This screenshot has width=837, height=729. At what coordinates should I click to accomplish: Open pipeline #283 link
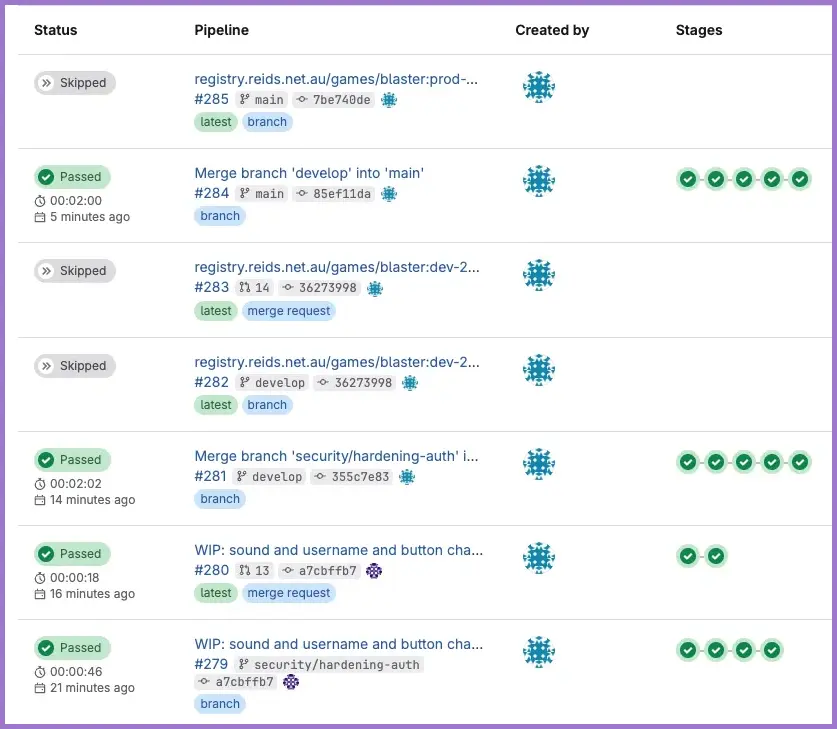[x=211, y=288]
